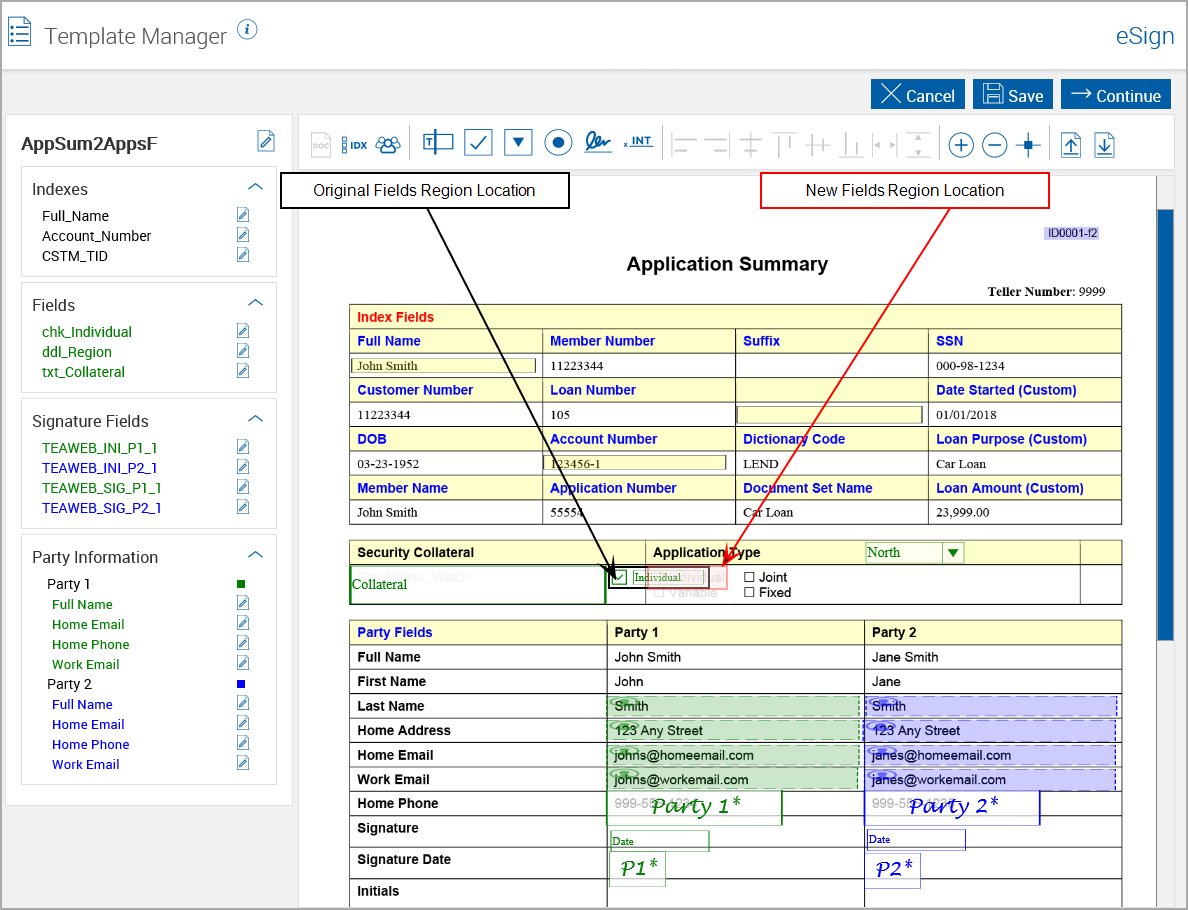Select TEAWEB_INI_P1_1 signature field
Image resolution: width=1188 pixels, height=910 pixels.
99,448
